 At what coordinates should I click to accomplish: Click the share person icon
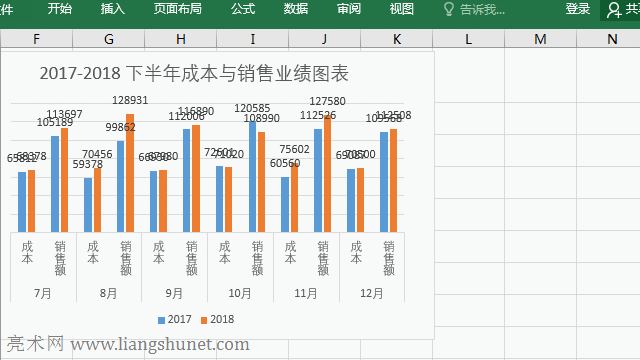613,10
